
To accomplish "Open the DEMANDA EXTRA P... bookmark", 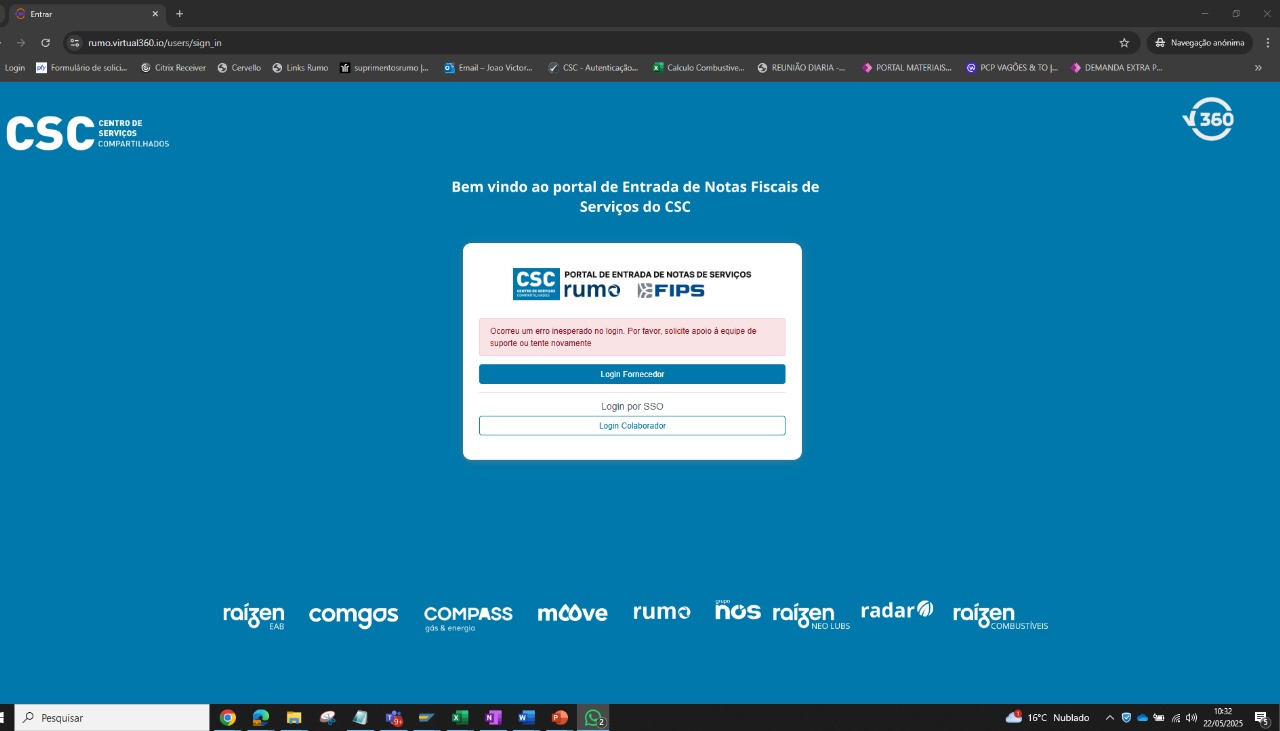I will 1117,68.
